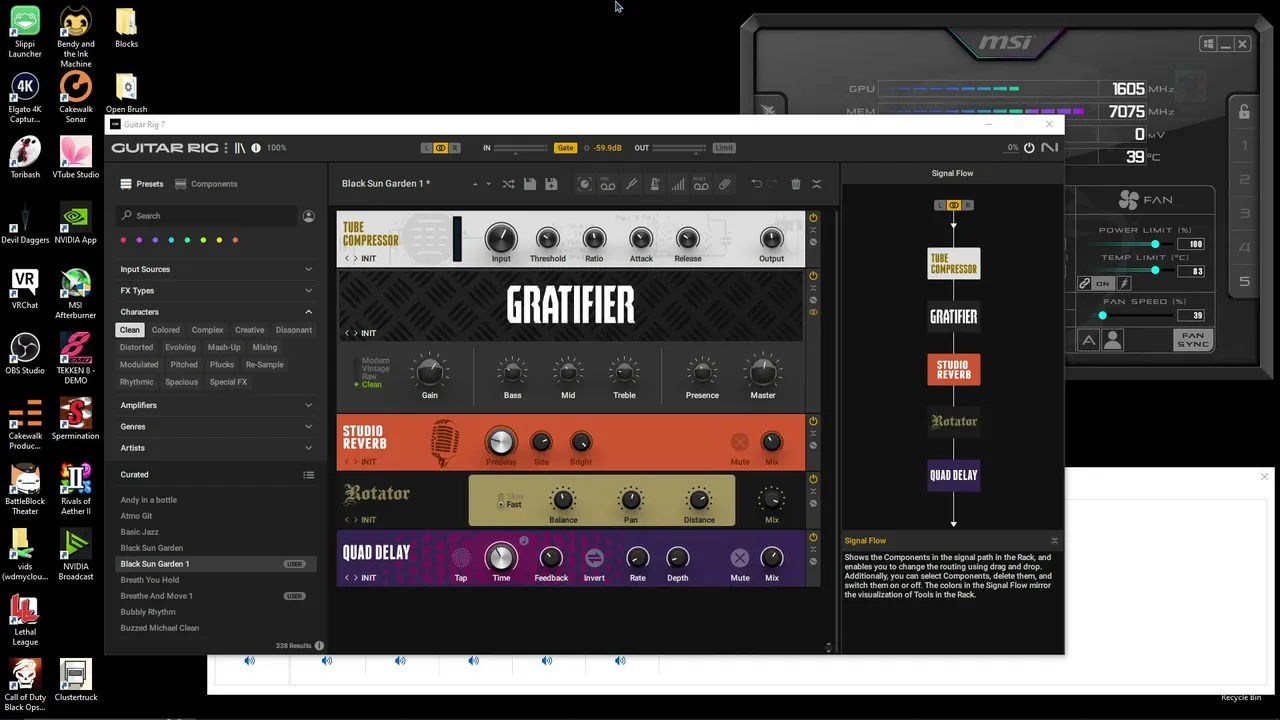The image size is (1280, 720).
Task: Switch to the Presets tab
Action: tap(142, 184)
